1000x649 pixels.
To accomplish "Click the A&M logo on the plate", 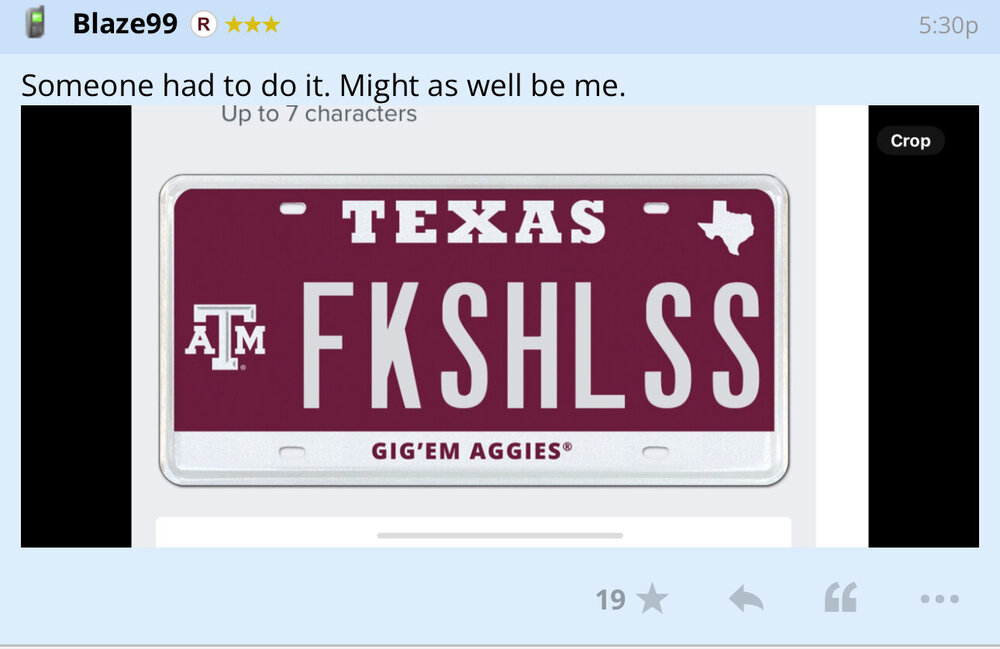I will (x=225, y=336).
